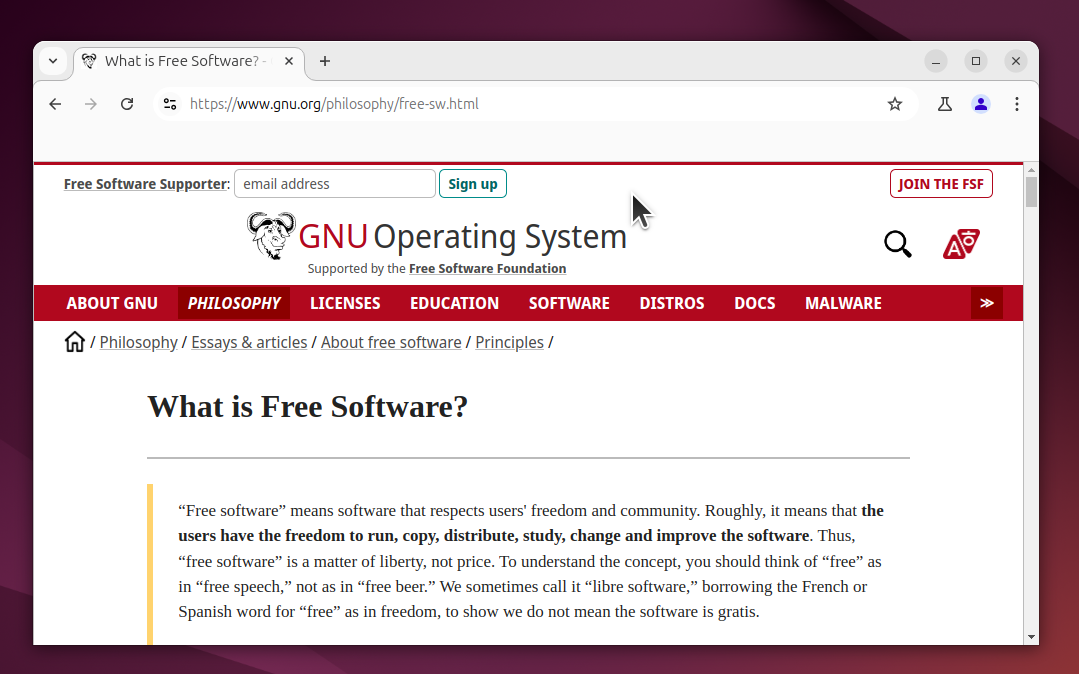Viewport: 1079px width, 674px height.
Task: Click the What is Free Software? heading
Action: (308, 406)
